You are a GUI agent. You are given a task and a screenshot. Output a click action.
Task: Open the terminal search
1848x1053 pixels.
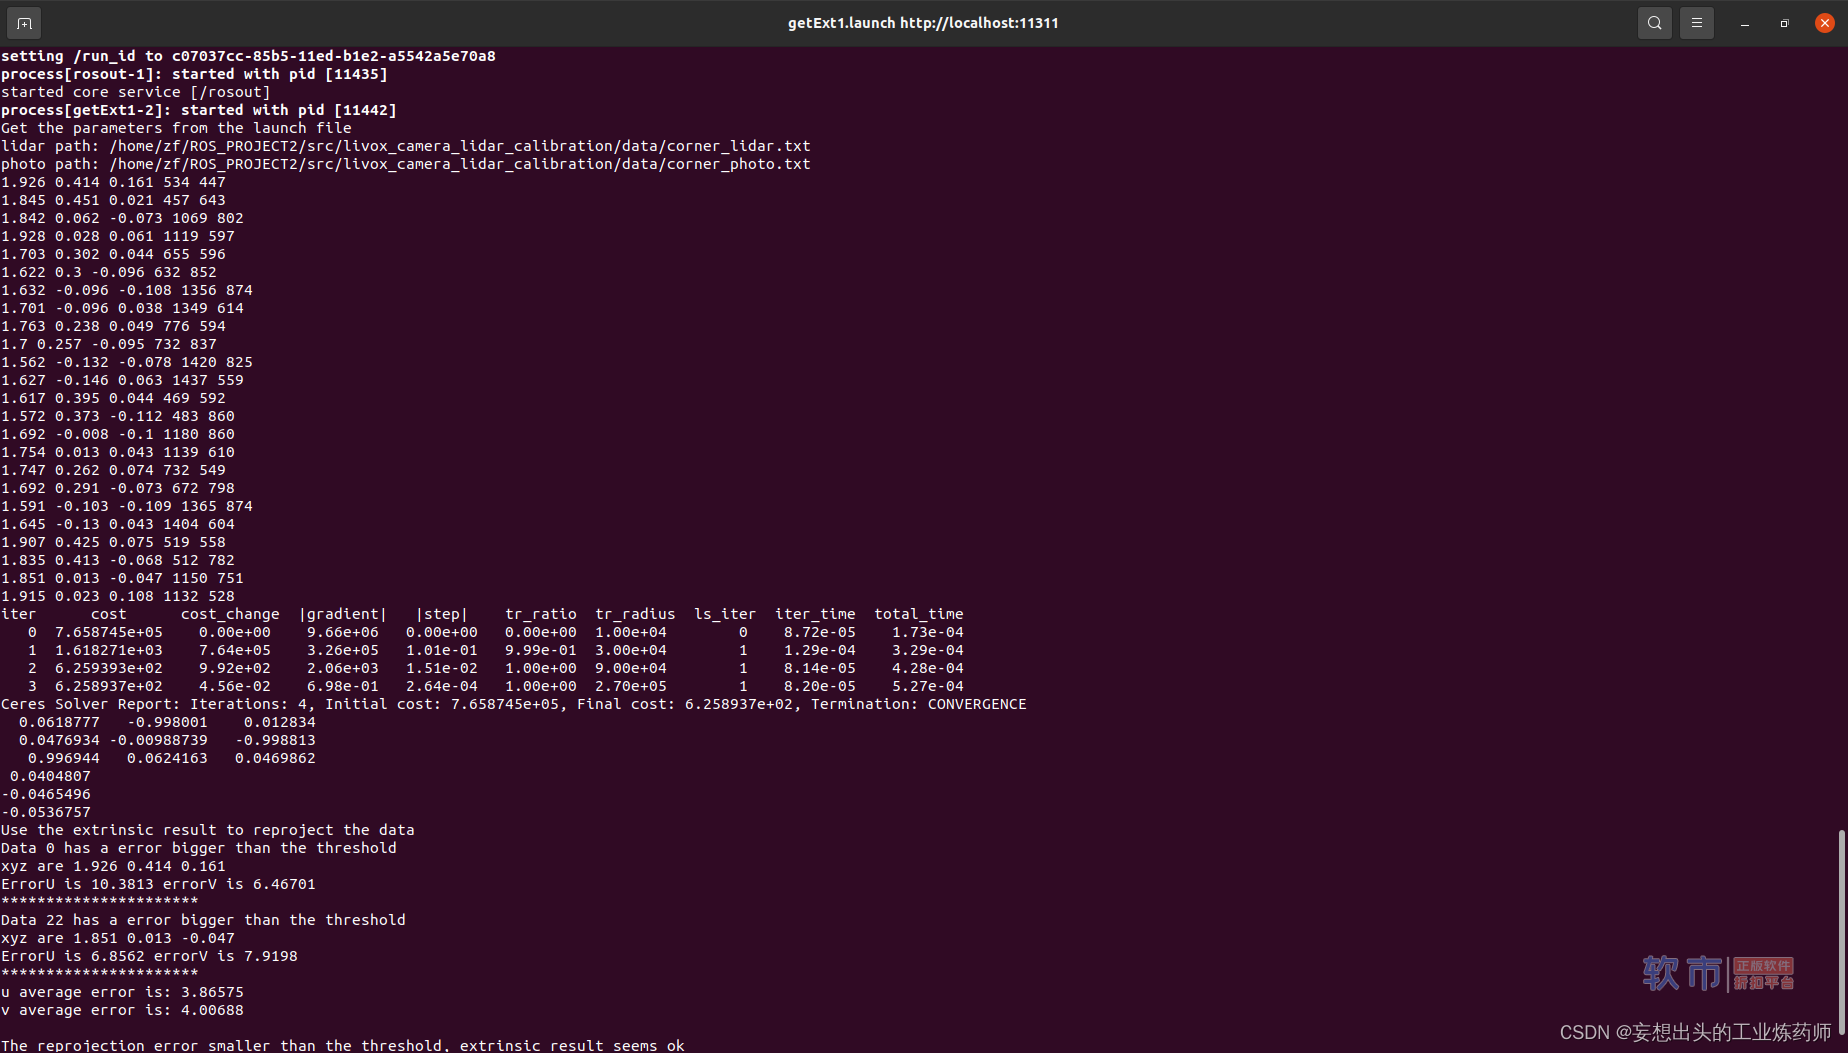coord(1655,22)
